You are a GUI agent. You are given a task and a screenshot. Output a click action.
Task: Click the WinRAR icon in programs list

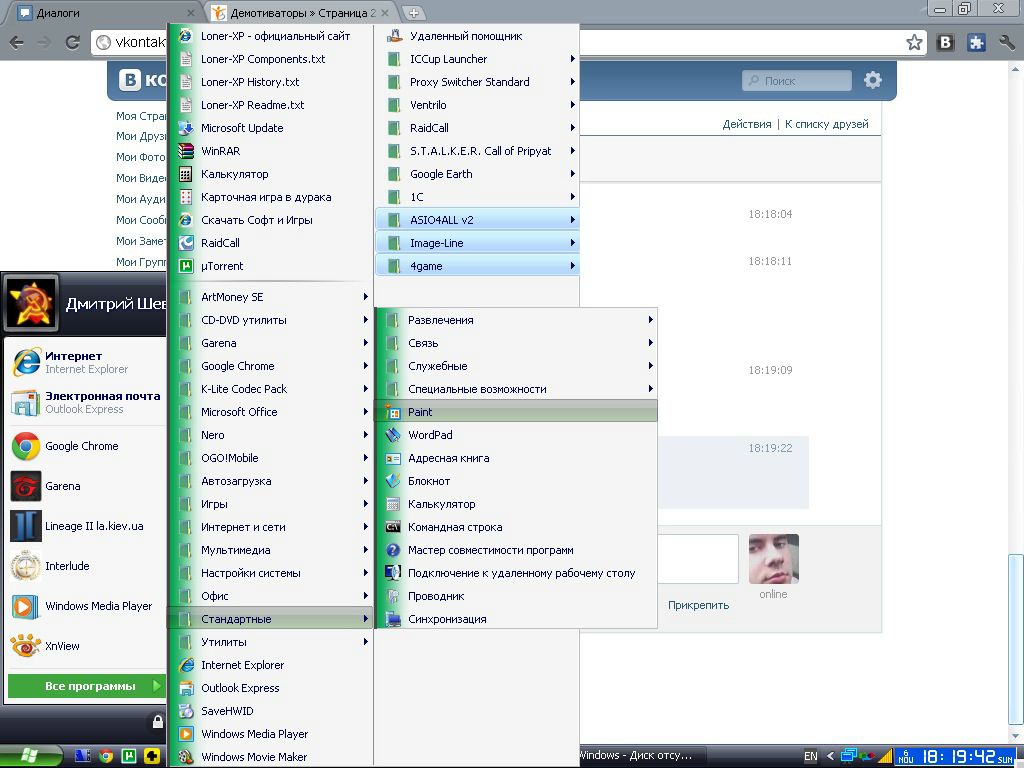pyautogui.click(x=186, y=151)
